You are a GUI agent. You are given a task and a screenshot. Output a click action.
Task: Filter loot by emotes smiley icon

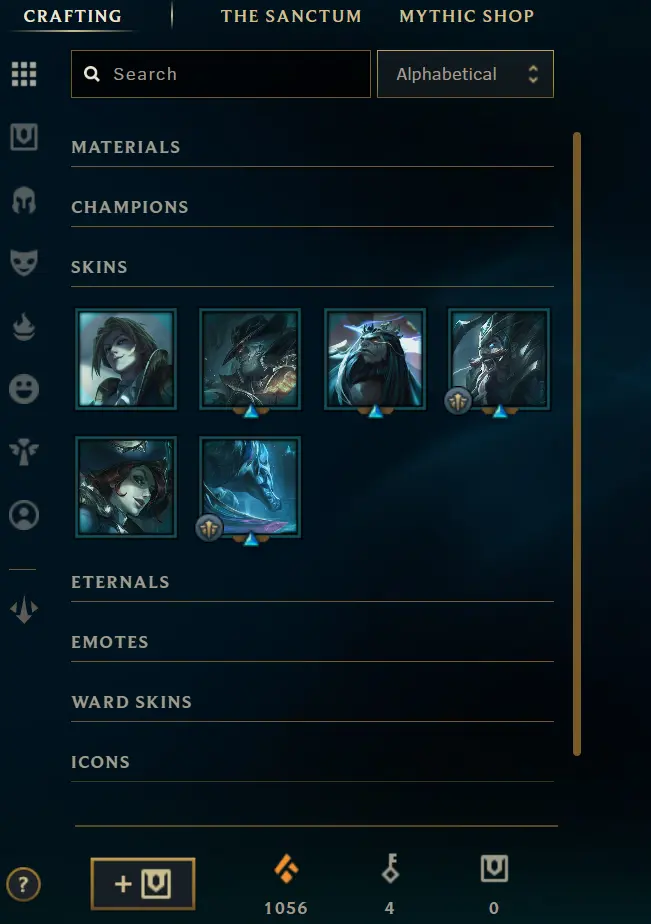[x=24, y=389]
